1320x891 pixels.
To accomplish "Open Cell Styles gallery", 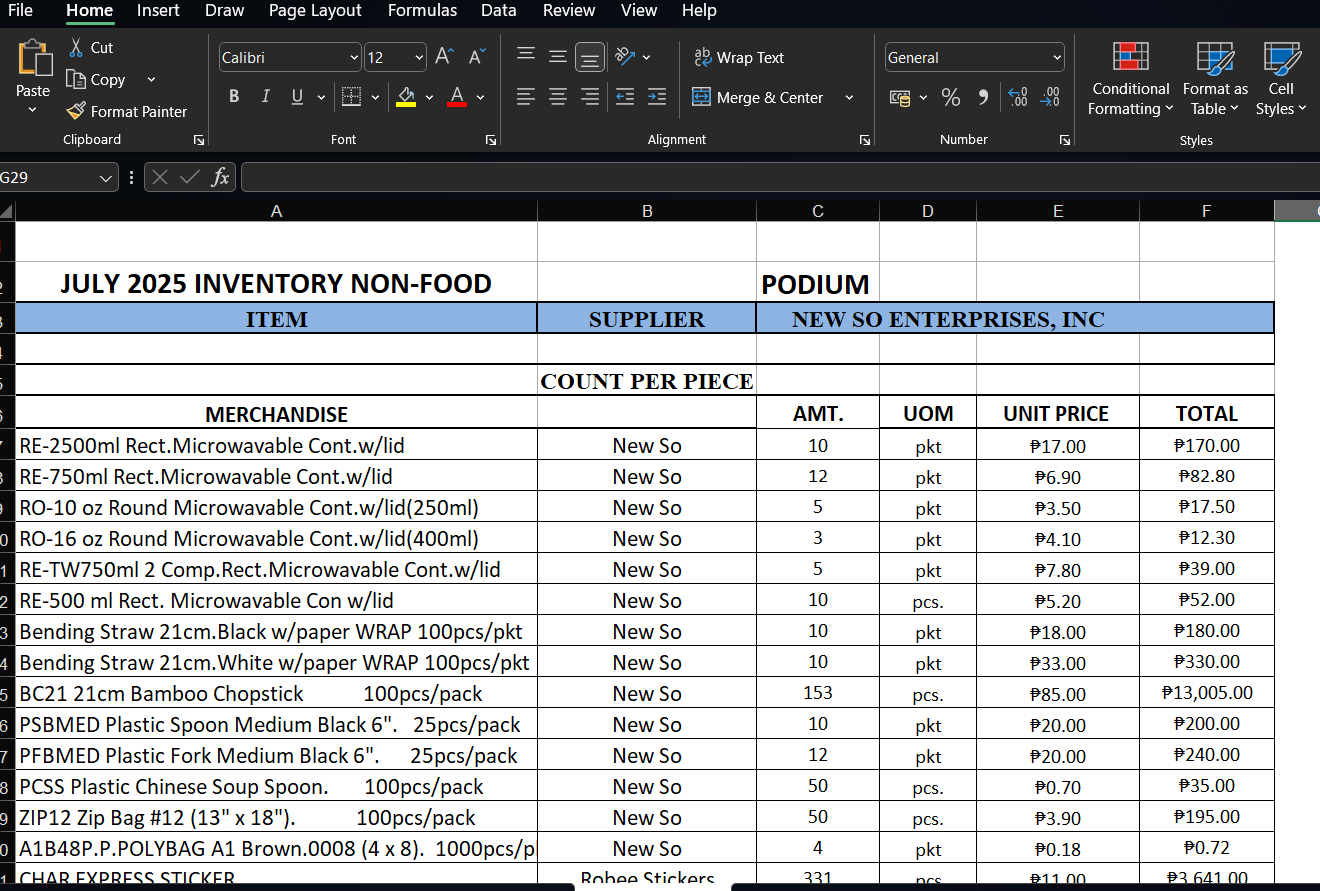I will [1281, 79].
